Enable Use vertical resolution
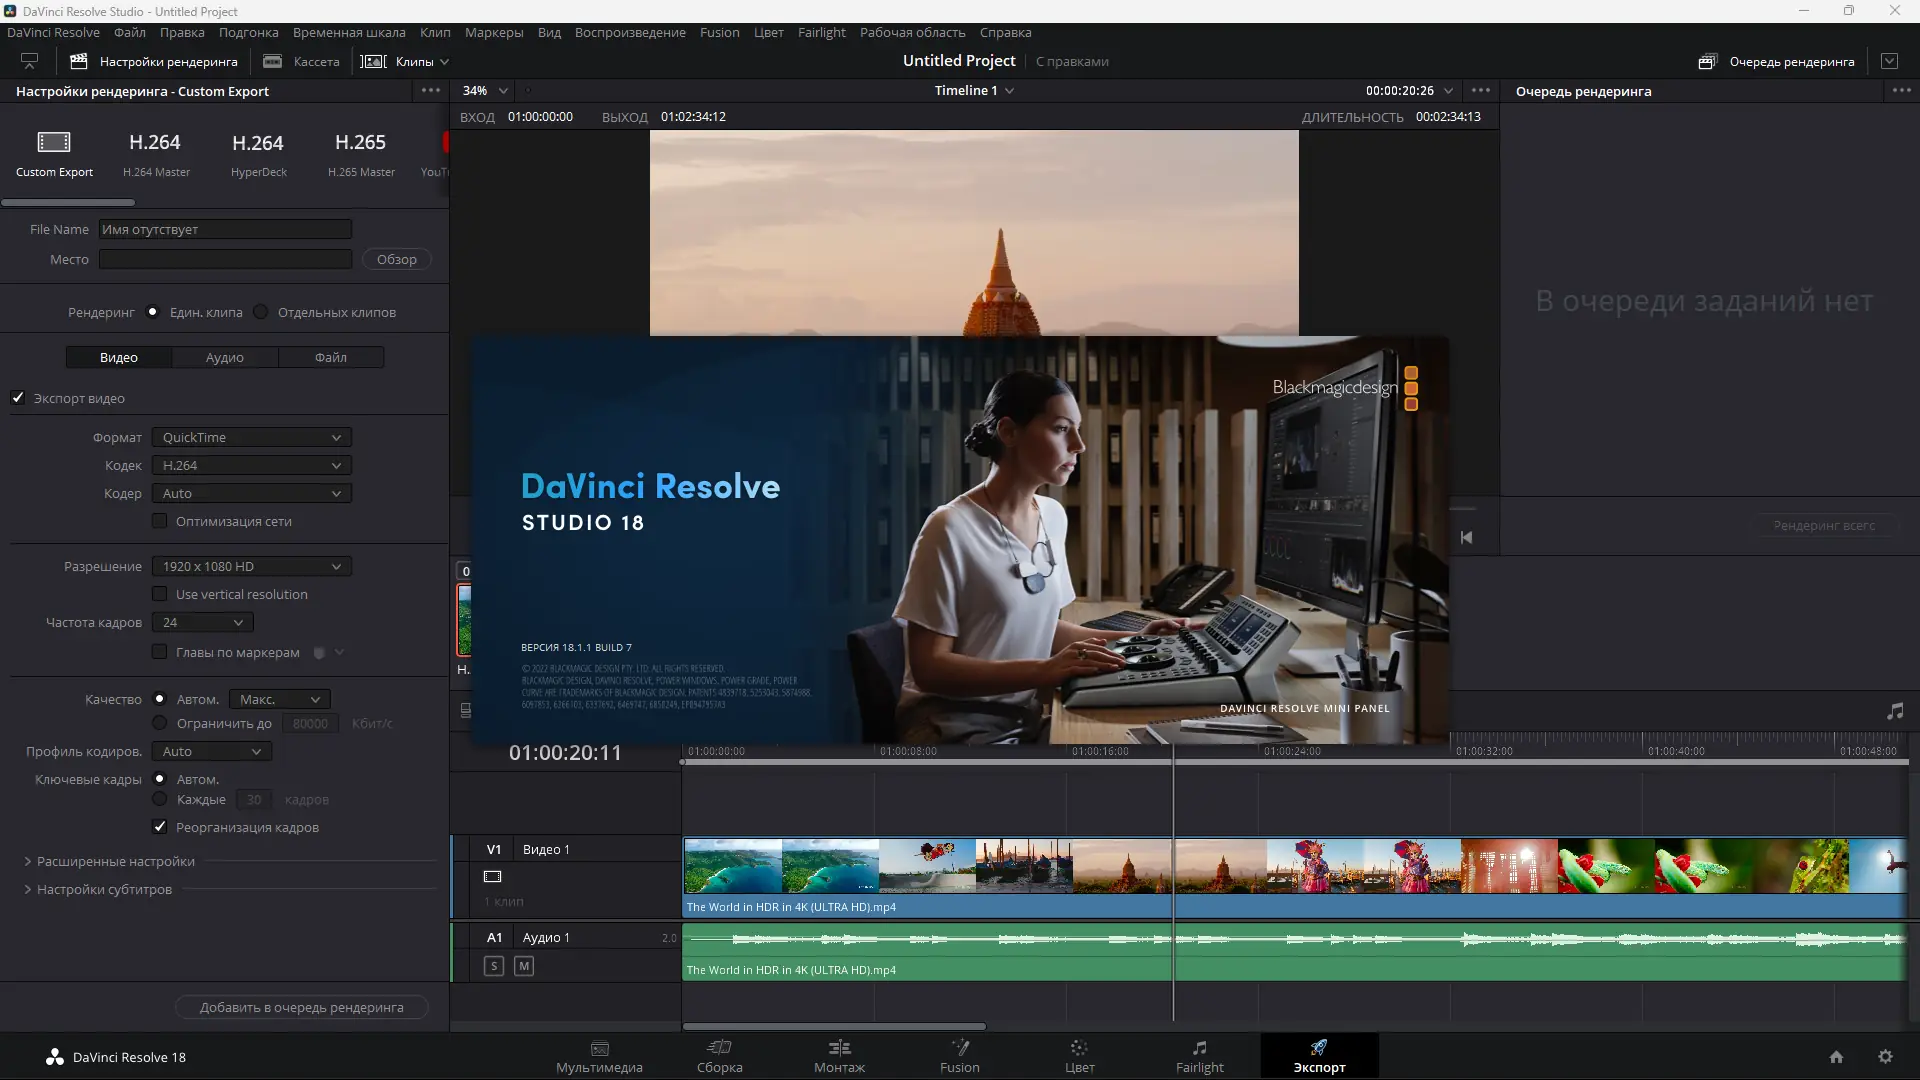This screenshot has height=1080, width=1920. (x=160, y=593)
